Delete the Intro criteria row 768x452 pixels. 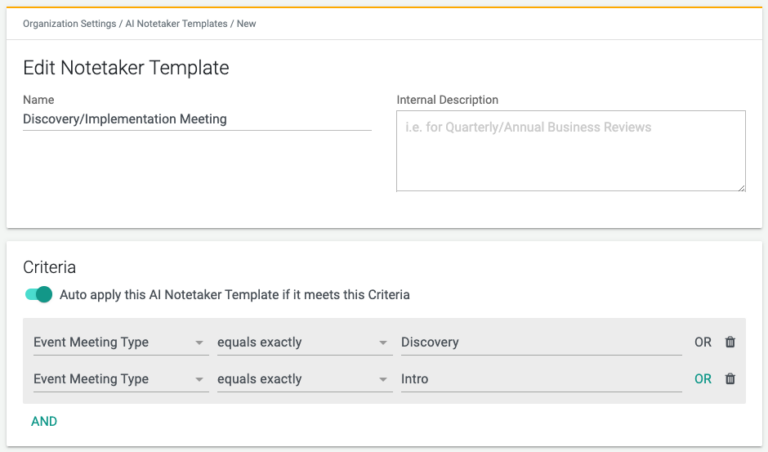730,379
